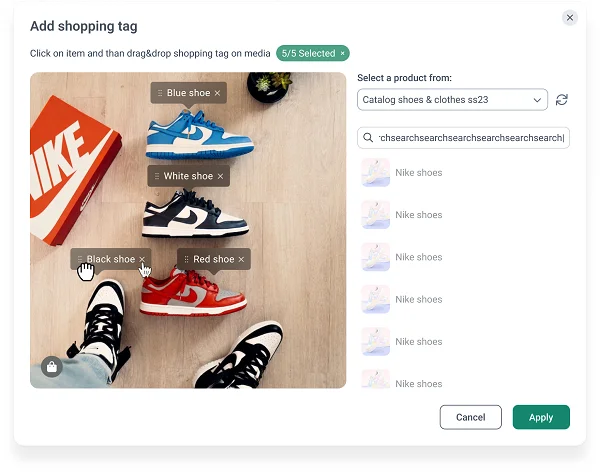The height and width of the screenshot is (473, 600).
Task: Remove the Black shoe tag
Action: pyautogui.click(x=142, y=259)
